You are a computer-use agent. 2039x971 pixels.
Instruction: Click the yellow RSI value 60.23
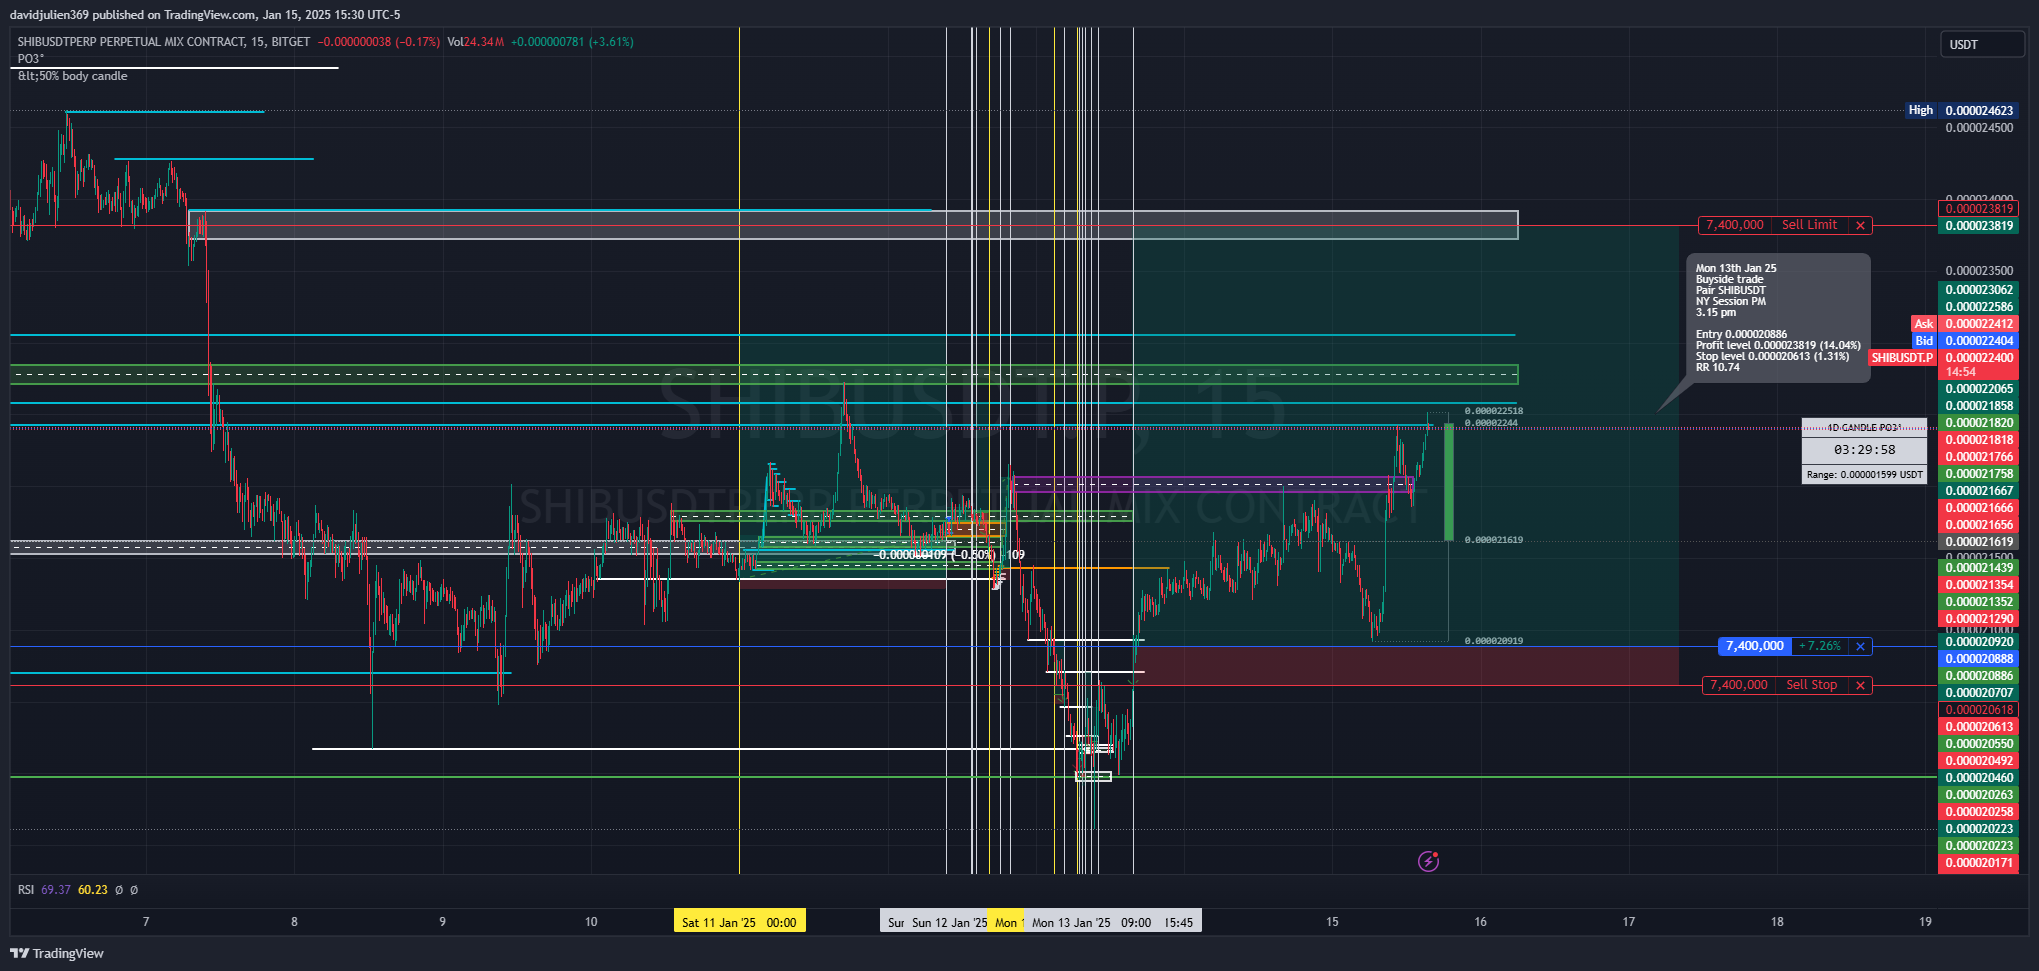pyautogui.click(x=93, y=890)
